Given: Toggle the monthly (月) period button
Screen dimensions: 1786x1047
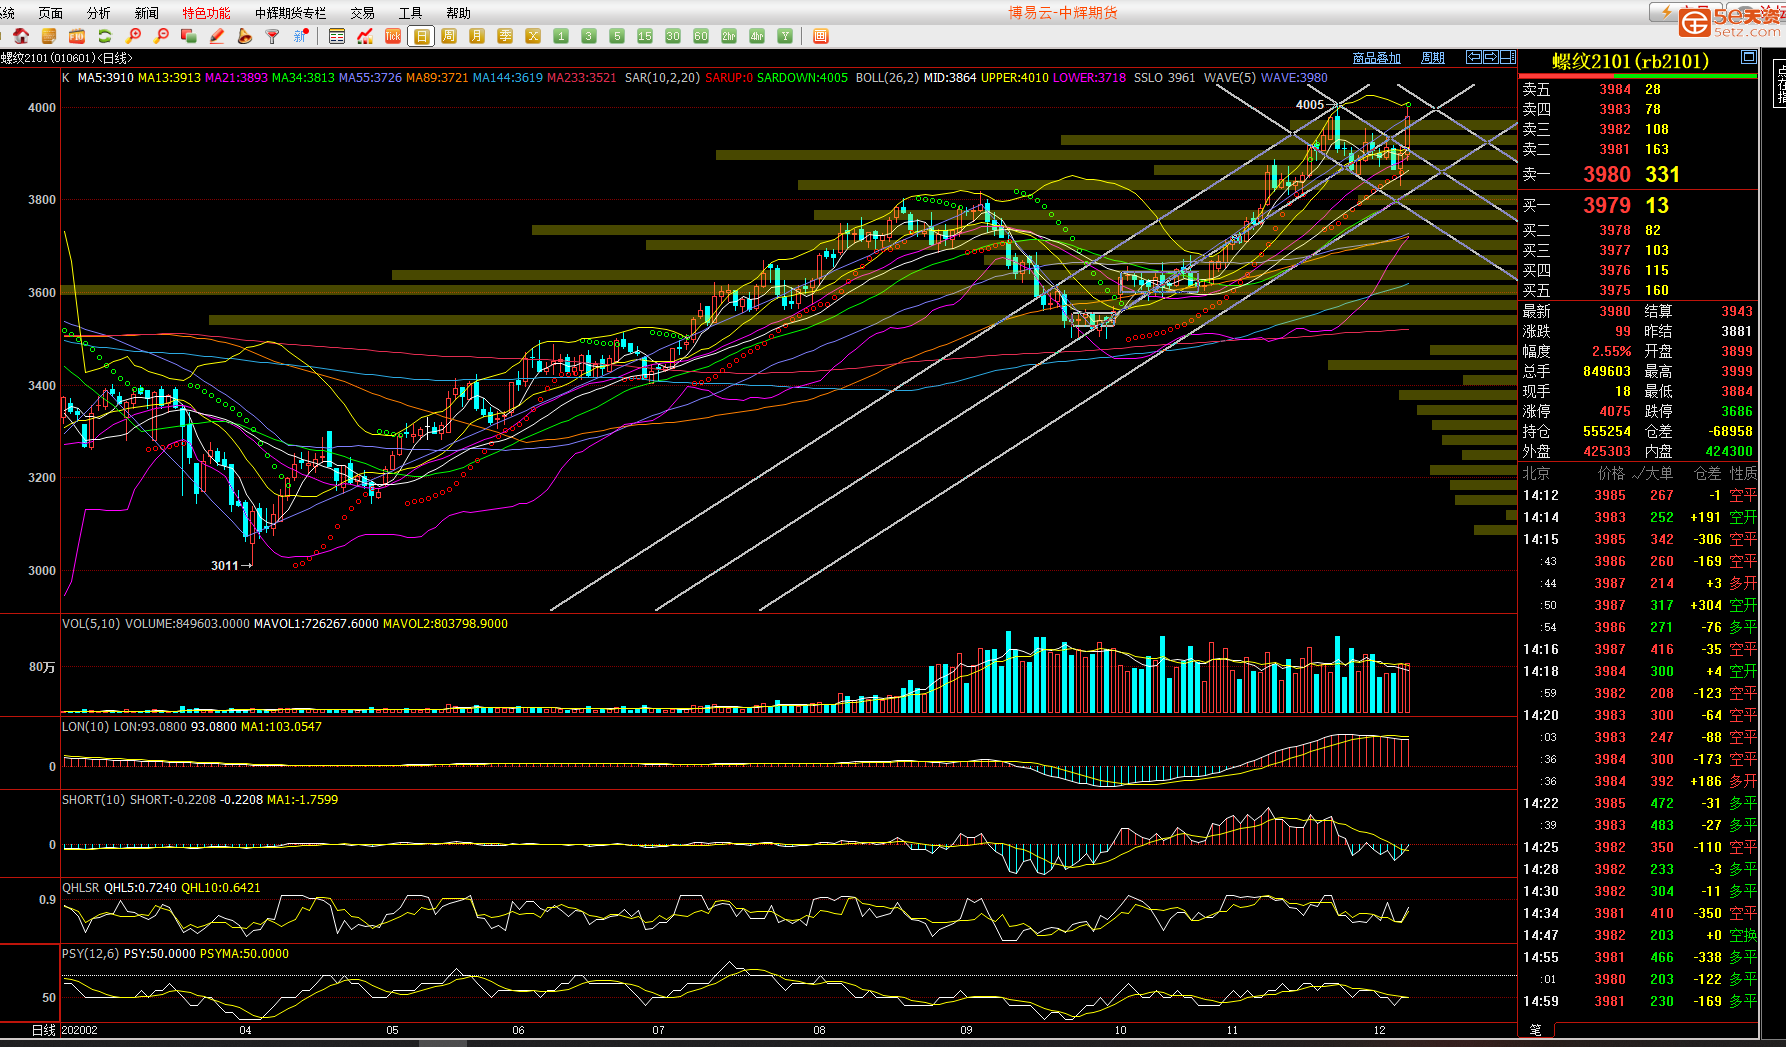Looking at the screenshot, I should 477,36.
